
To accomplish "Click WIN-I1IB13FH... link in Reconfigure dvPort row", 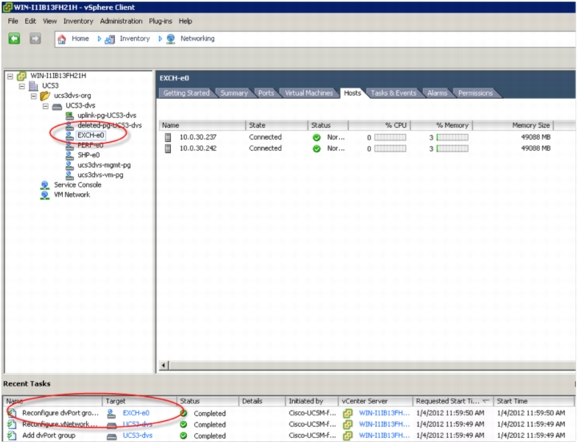I will point(384,413).
